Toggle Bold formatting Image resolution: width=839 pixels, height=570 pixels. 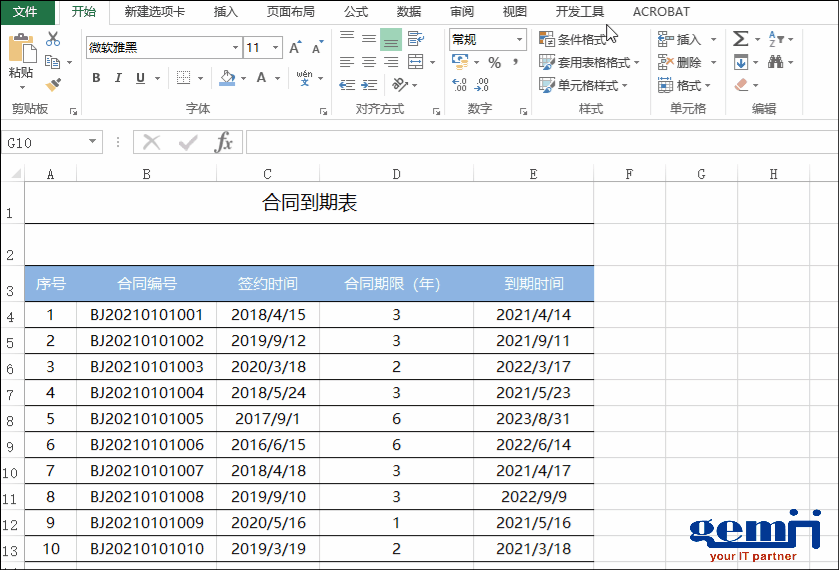96,78
